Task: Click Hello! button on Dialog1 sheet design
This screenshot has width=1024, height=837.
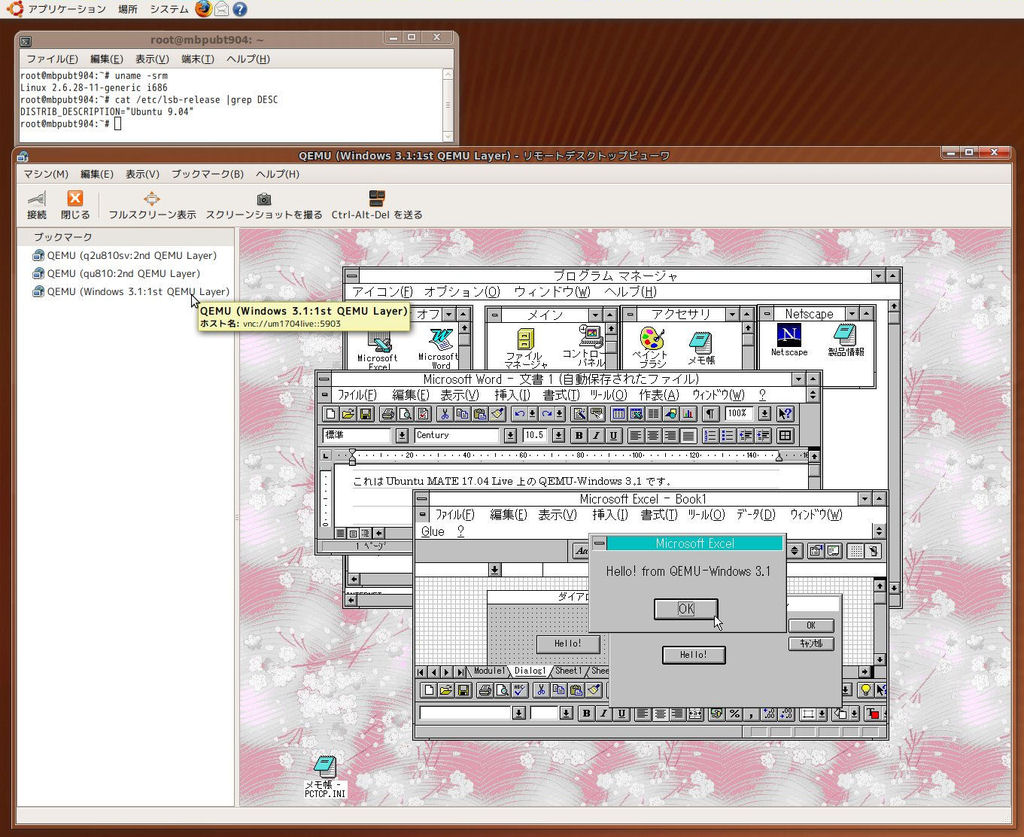Action: click(x=568, y=644)
